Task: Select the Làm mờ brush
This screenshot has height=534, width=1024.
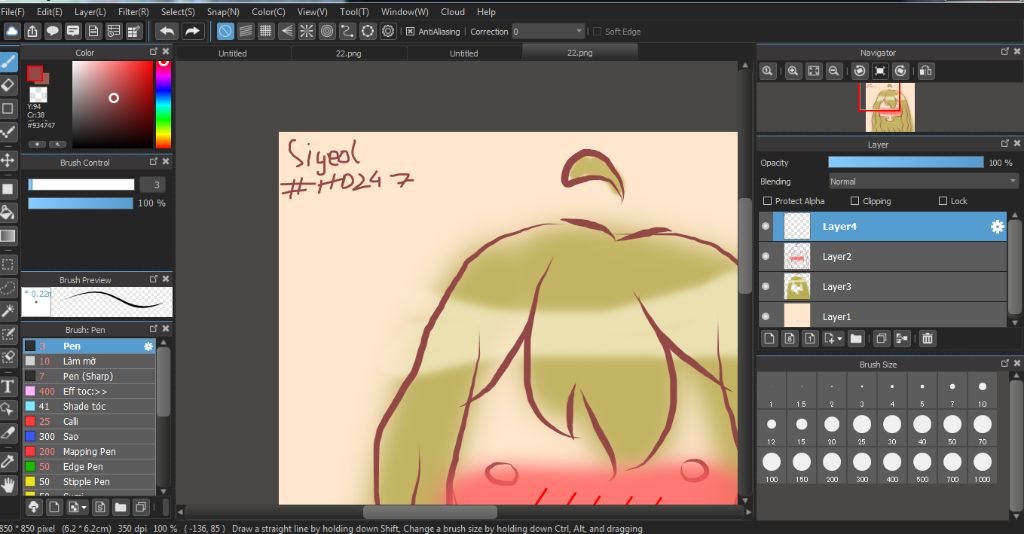Action: point(89,361)
